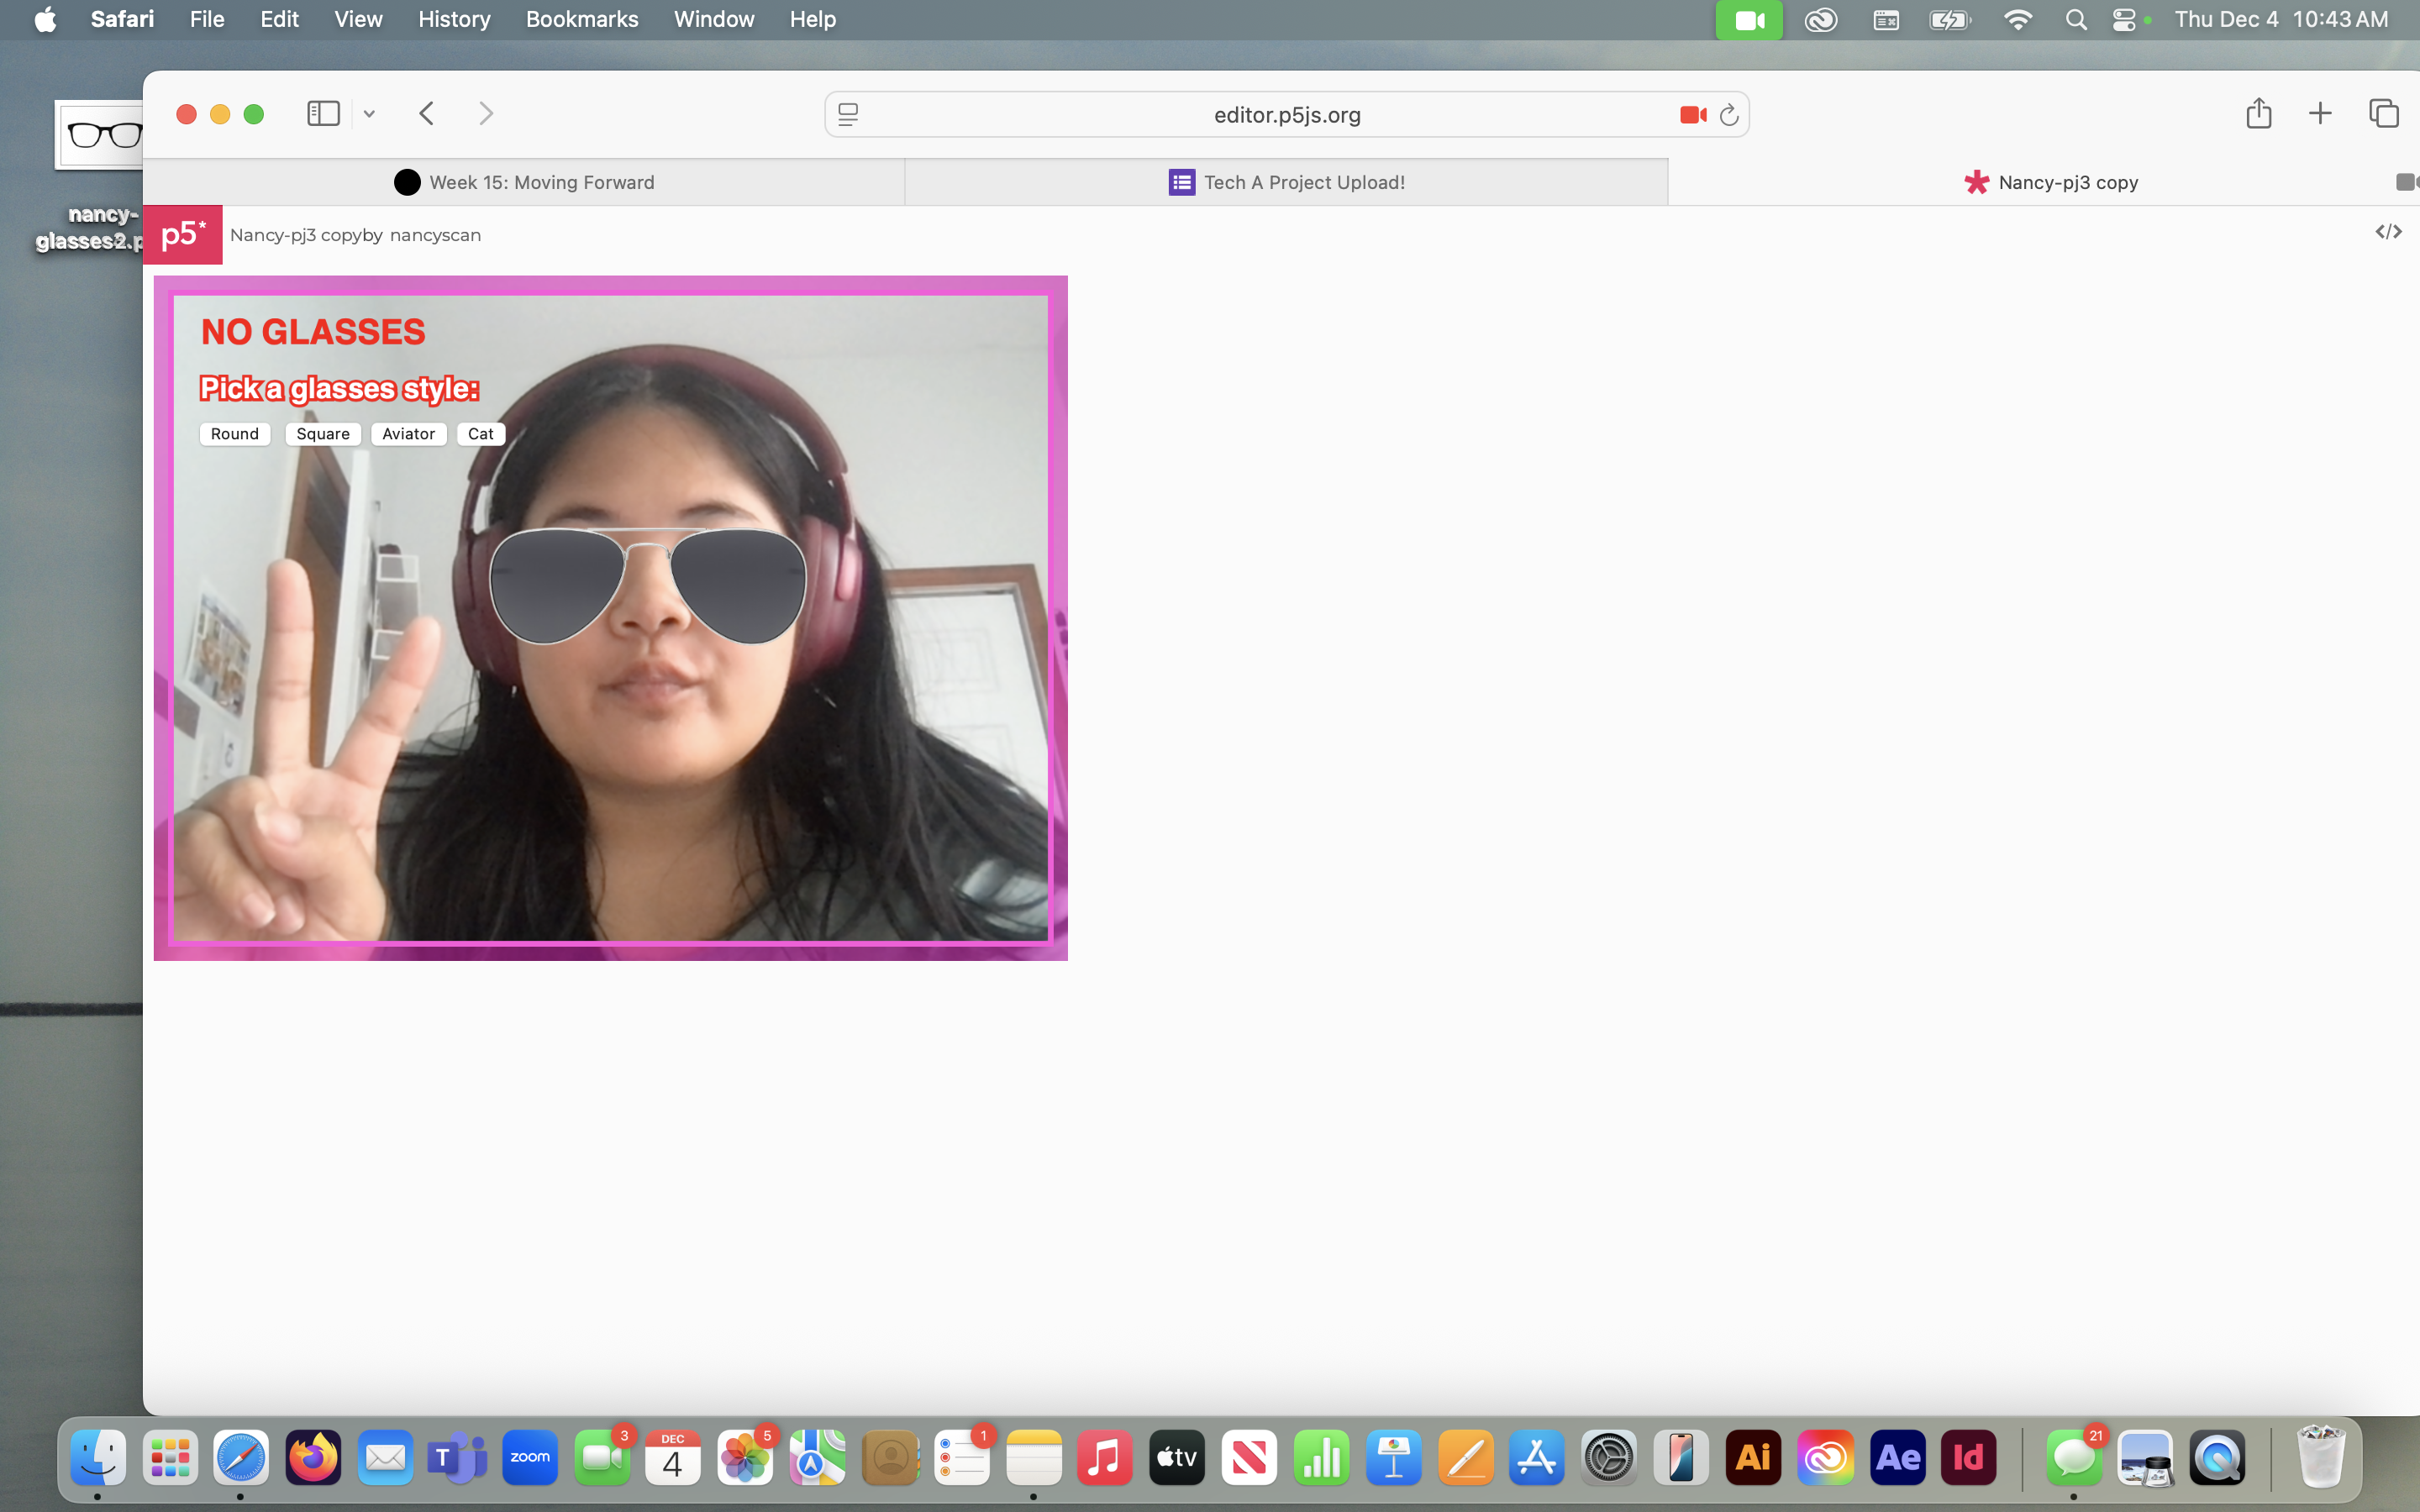
Task: Click the p5.js logo icon
Action: coord(184,234)
